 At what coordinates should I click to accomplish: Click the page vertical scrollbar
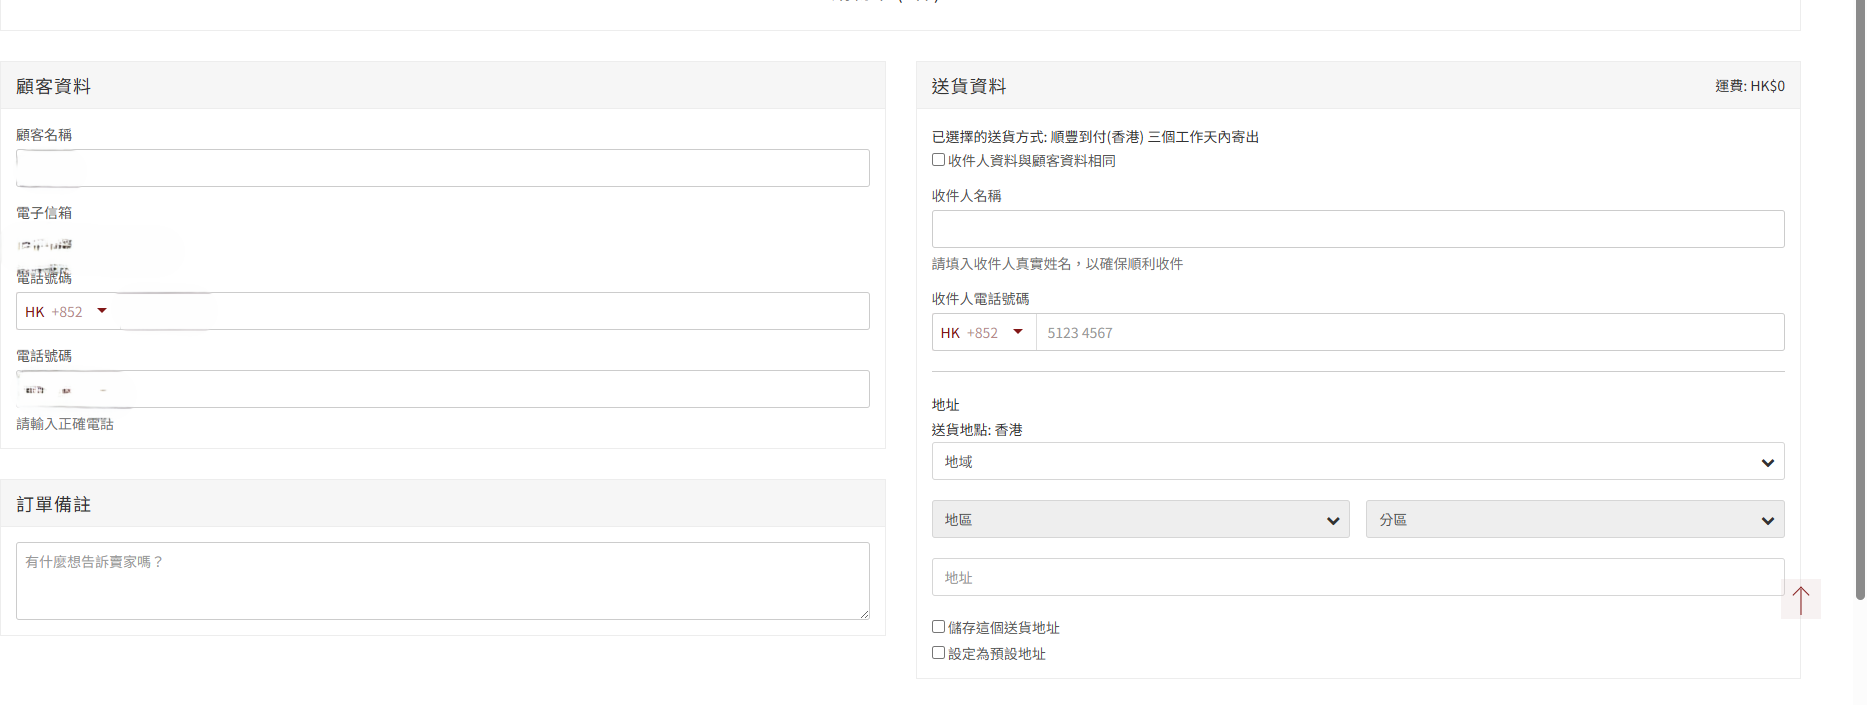tap(1859, 300)
